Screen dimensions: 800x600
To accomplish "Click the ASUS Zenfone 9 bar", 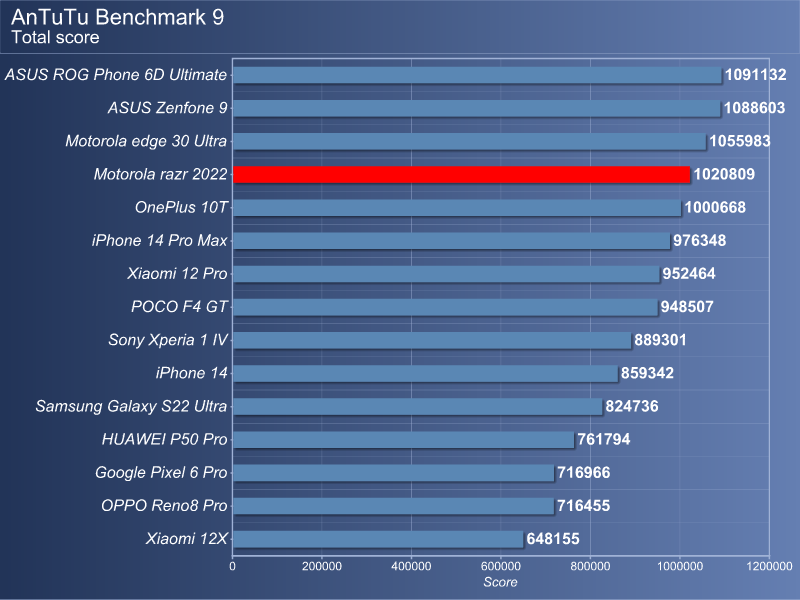I will (477, 108).
